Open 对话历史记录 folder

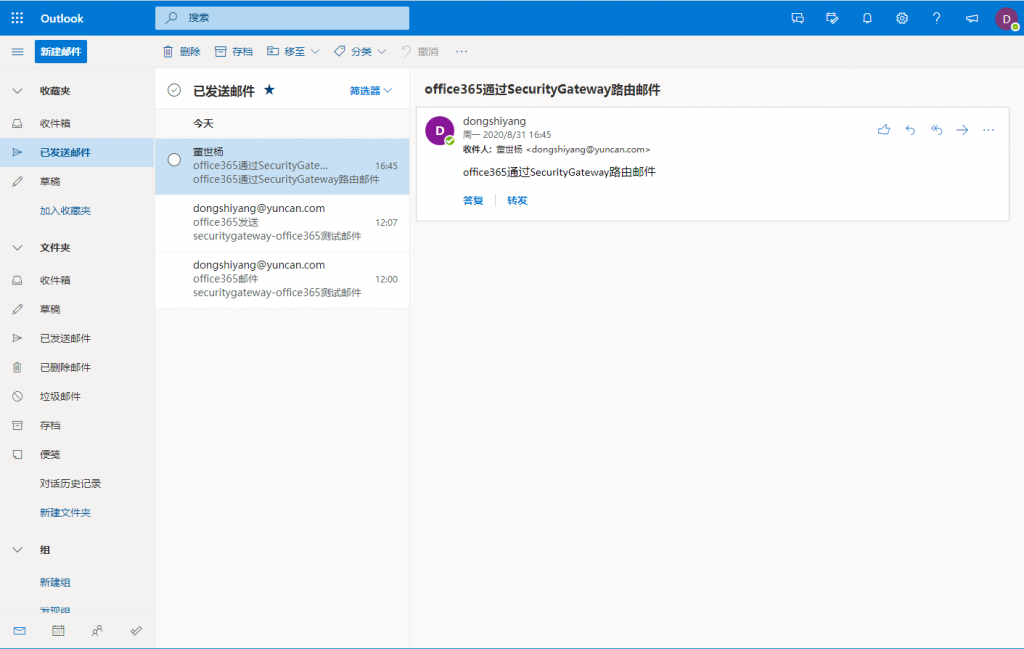tap(77, 483)
